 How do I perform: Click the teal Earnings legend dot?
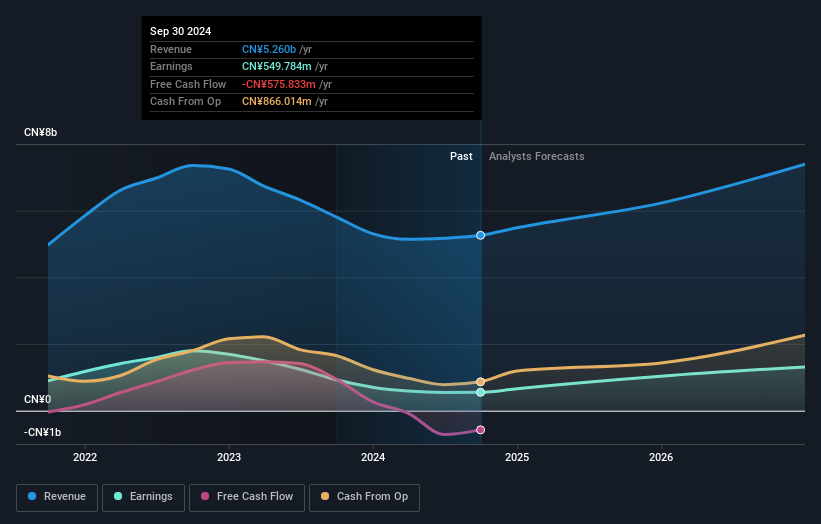pos(118,496)
